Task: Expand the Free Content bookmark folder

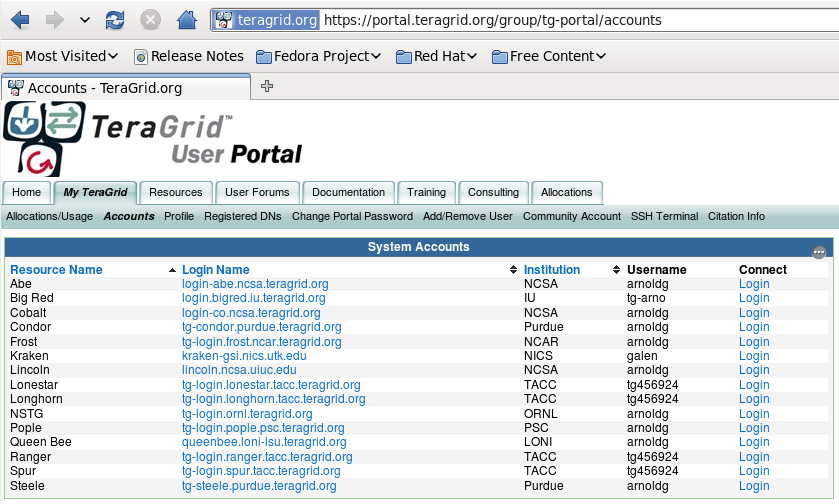Action: (x=548, y=56)
